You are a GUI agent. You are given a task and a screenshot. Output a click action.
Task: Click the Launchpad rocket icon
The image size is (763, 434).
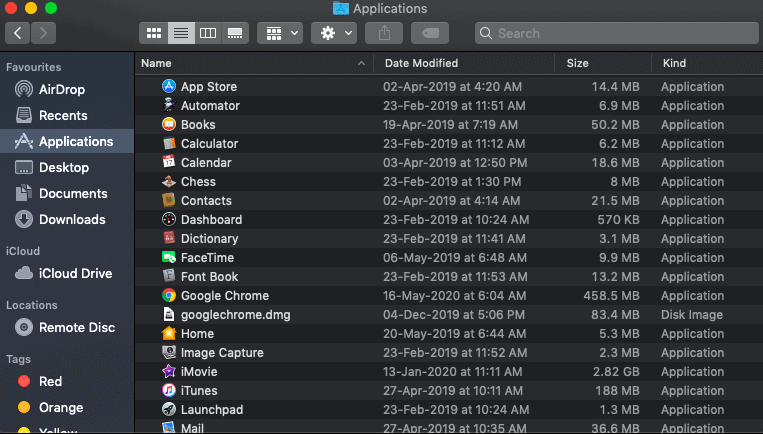pos(168,409)
